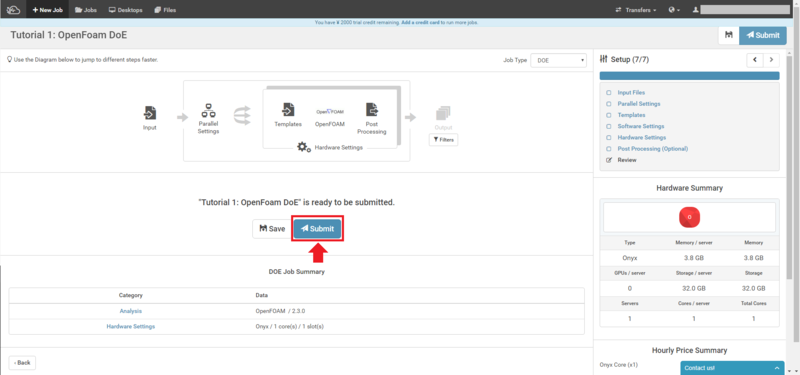Open Hardware Settings in setup list
Viewport: 800px width, 375px height.
click(641, 137)
